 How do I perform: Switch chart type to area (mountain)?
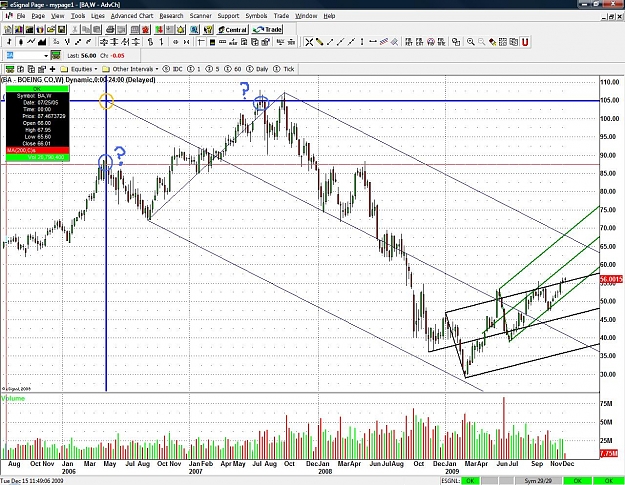coord(42,42)
